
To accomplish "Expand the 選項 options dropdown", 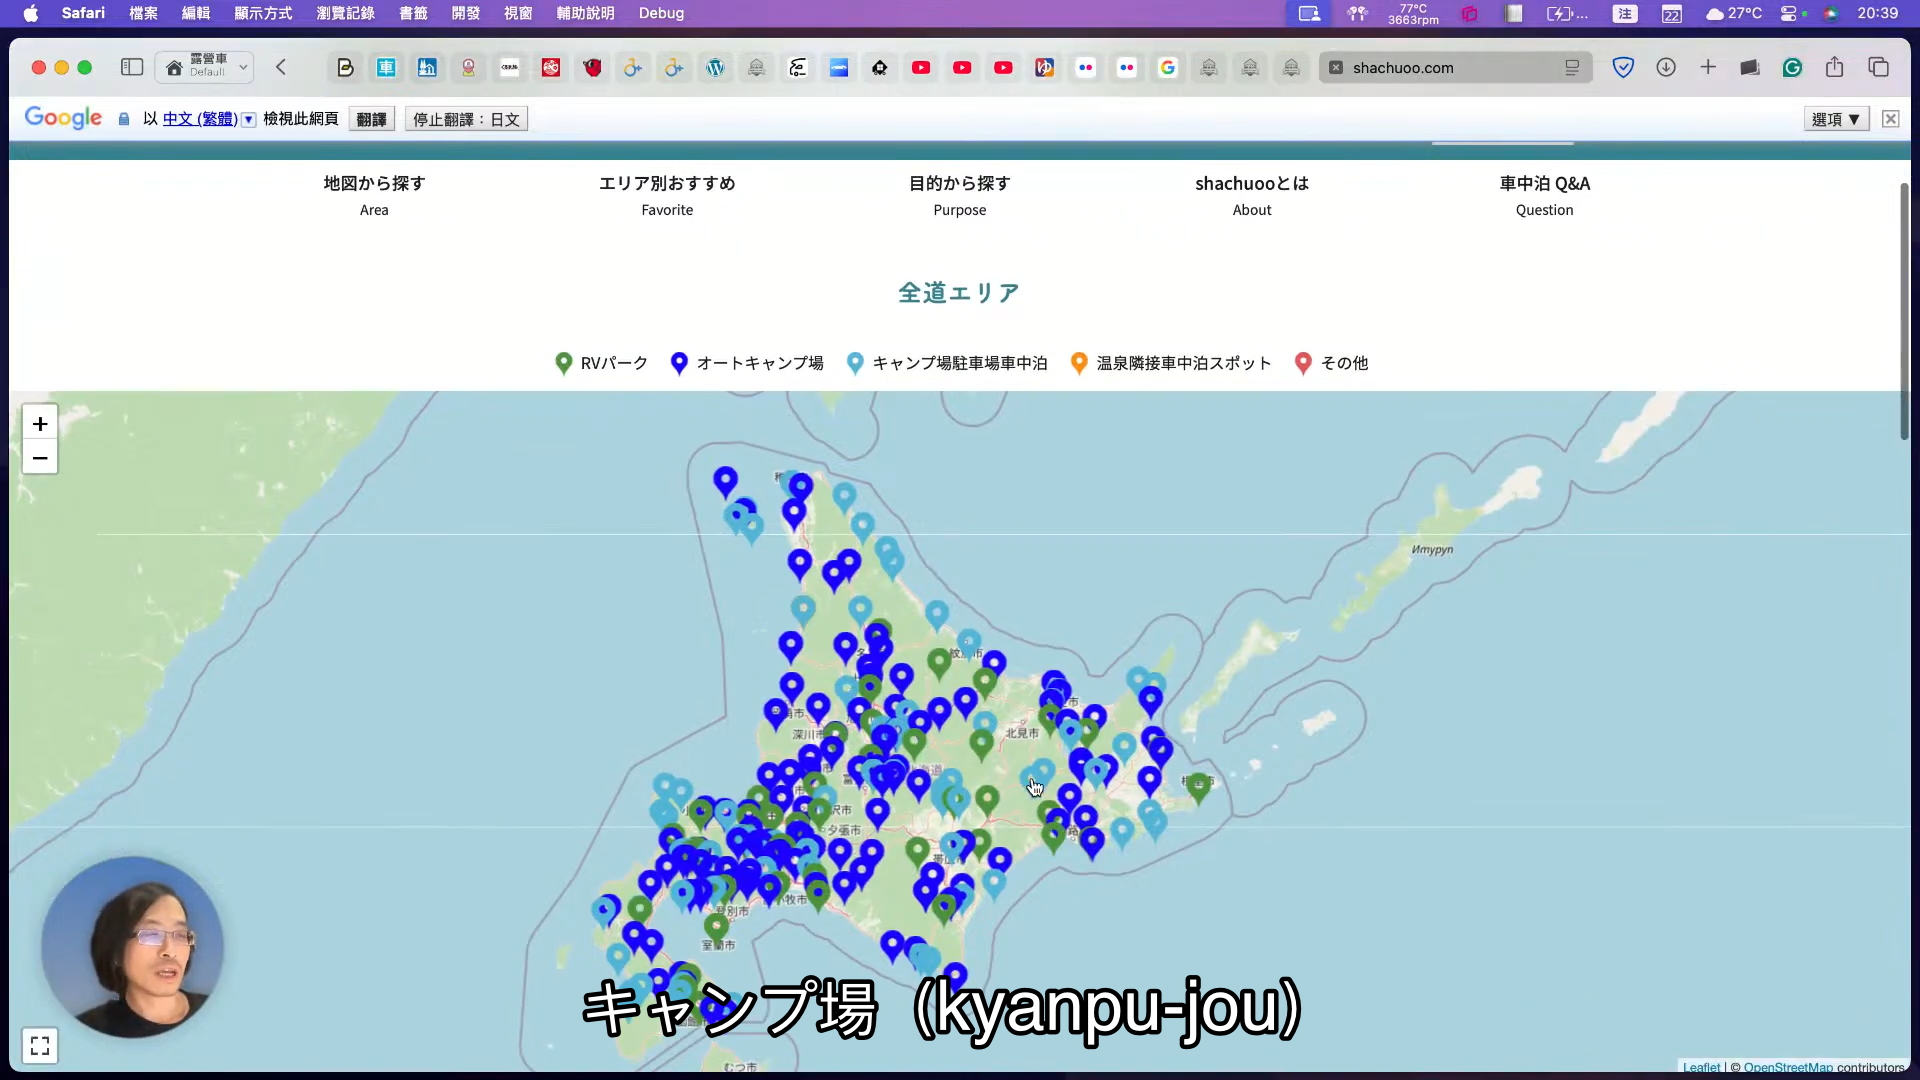I will 1836,119.
